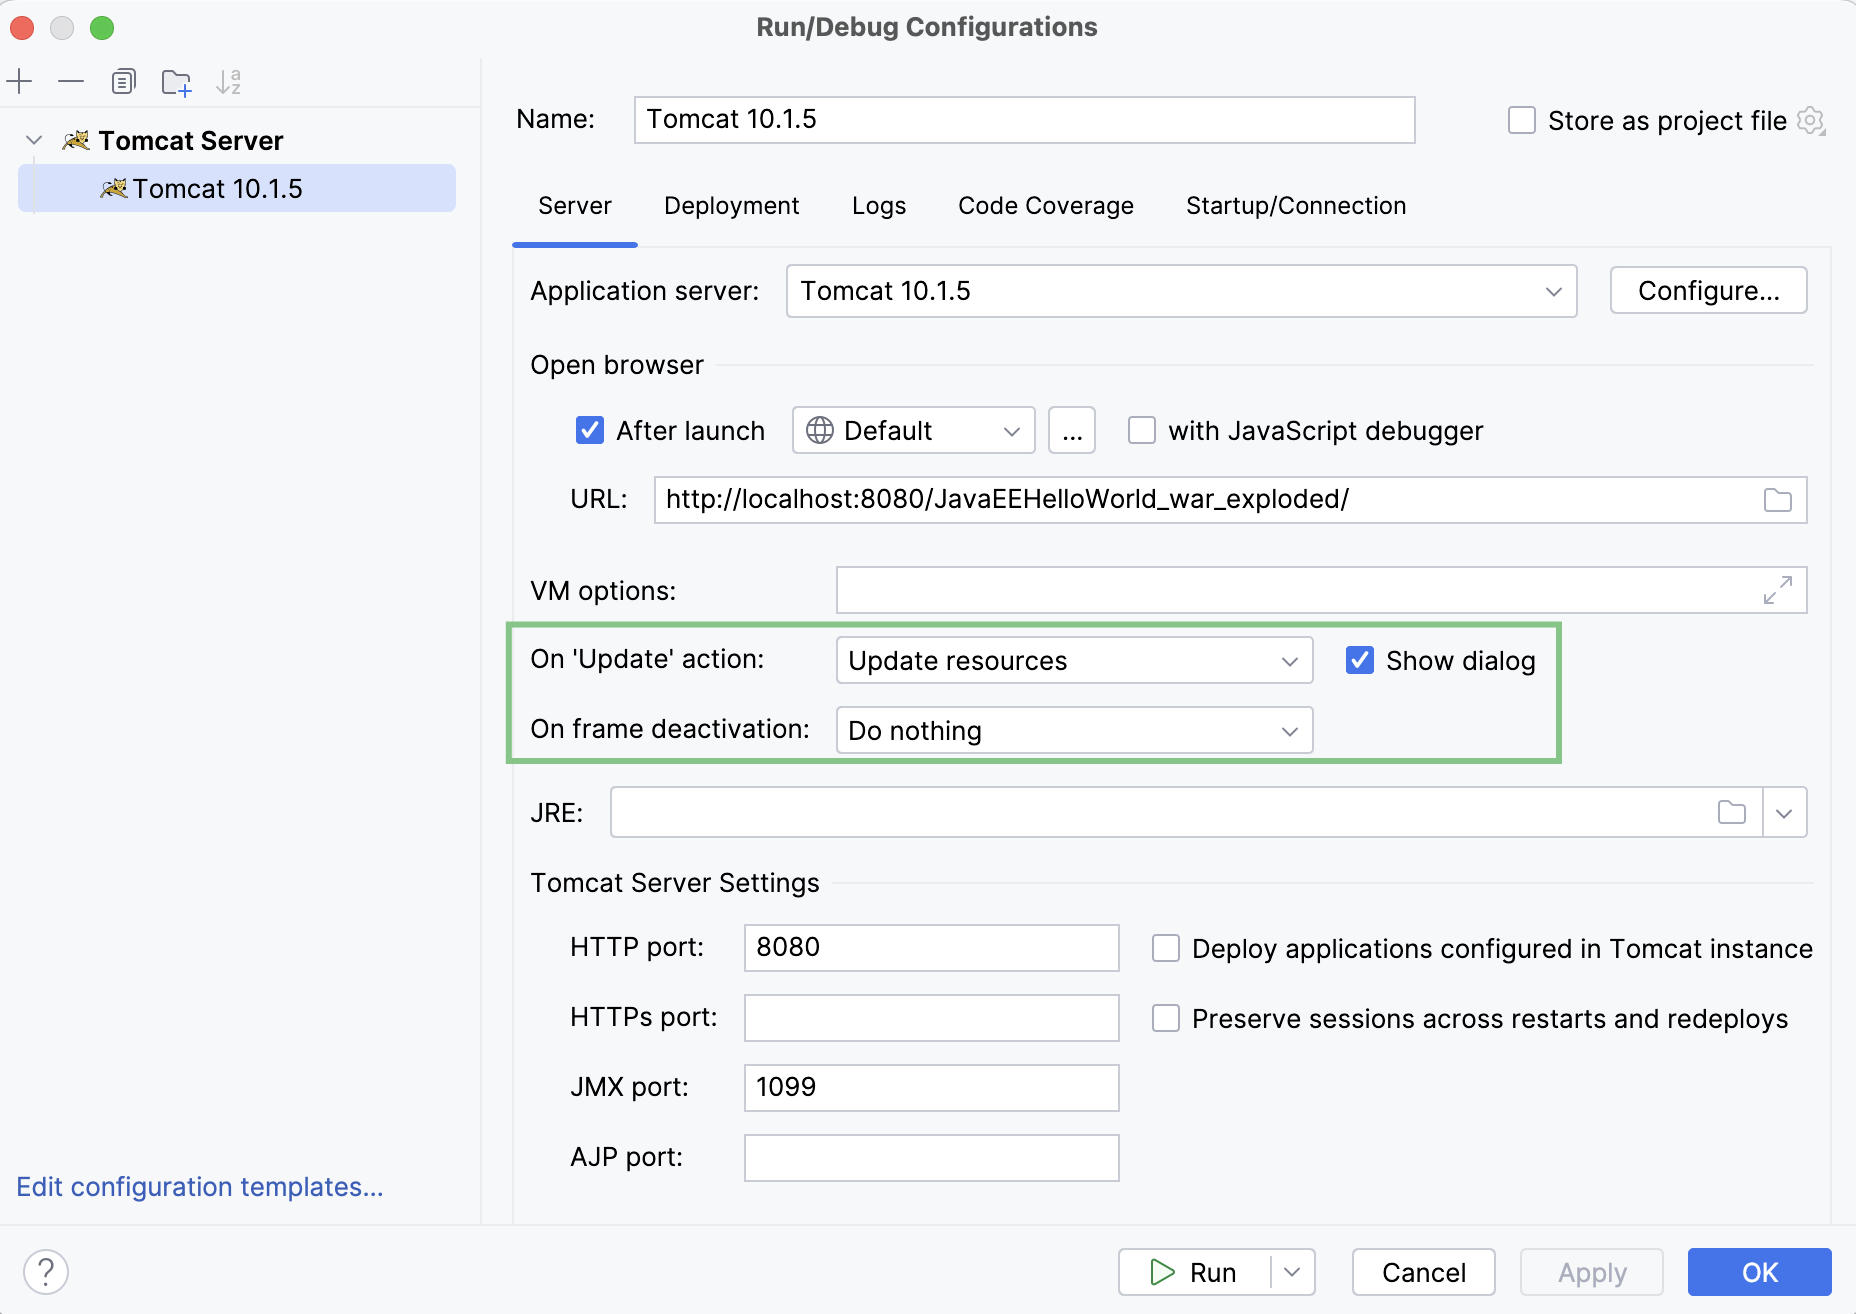Screen dimensions: 1856x1314
Task: Browse JRE folder icon
Action: pos(1732,812)
